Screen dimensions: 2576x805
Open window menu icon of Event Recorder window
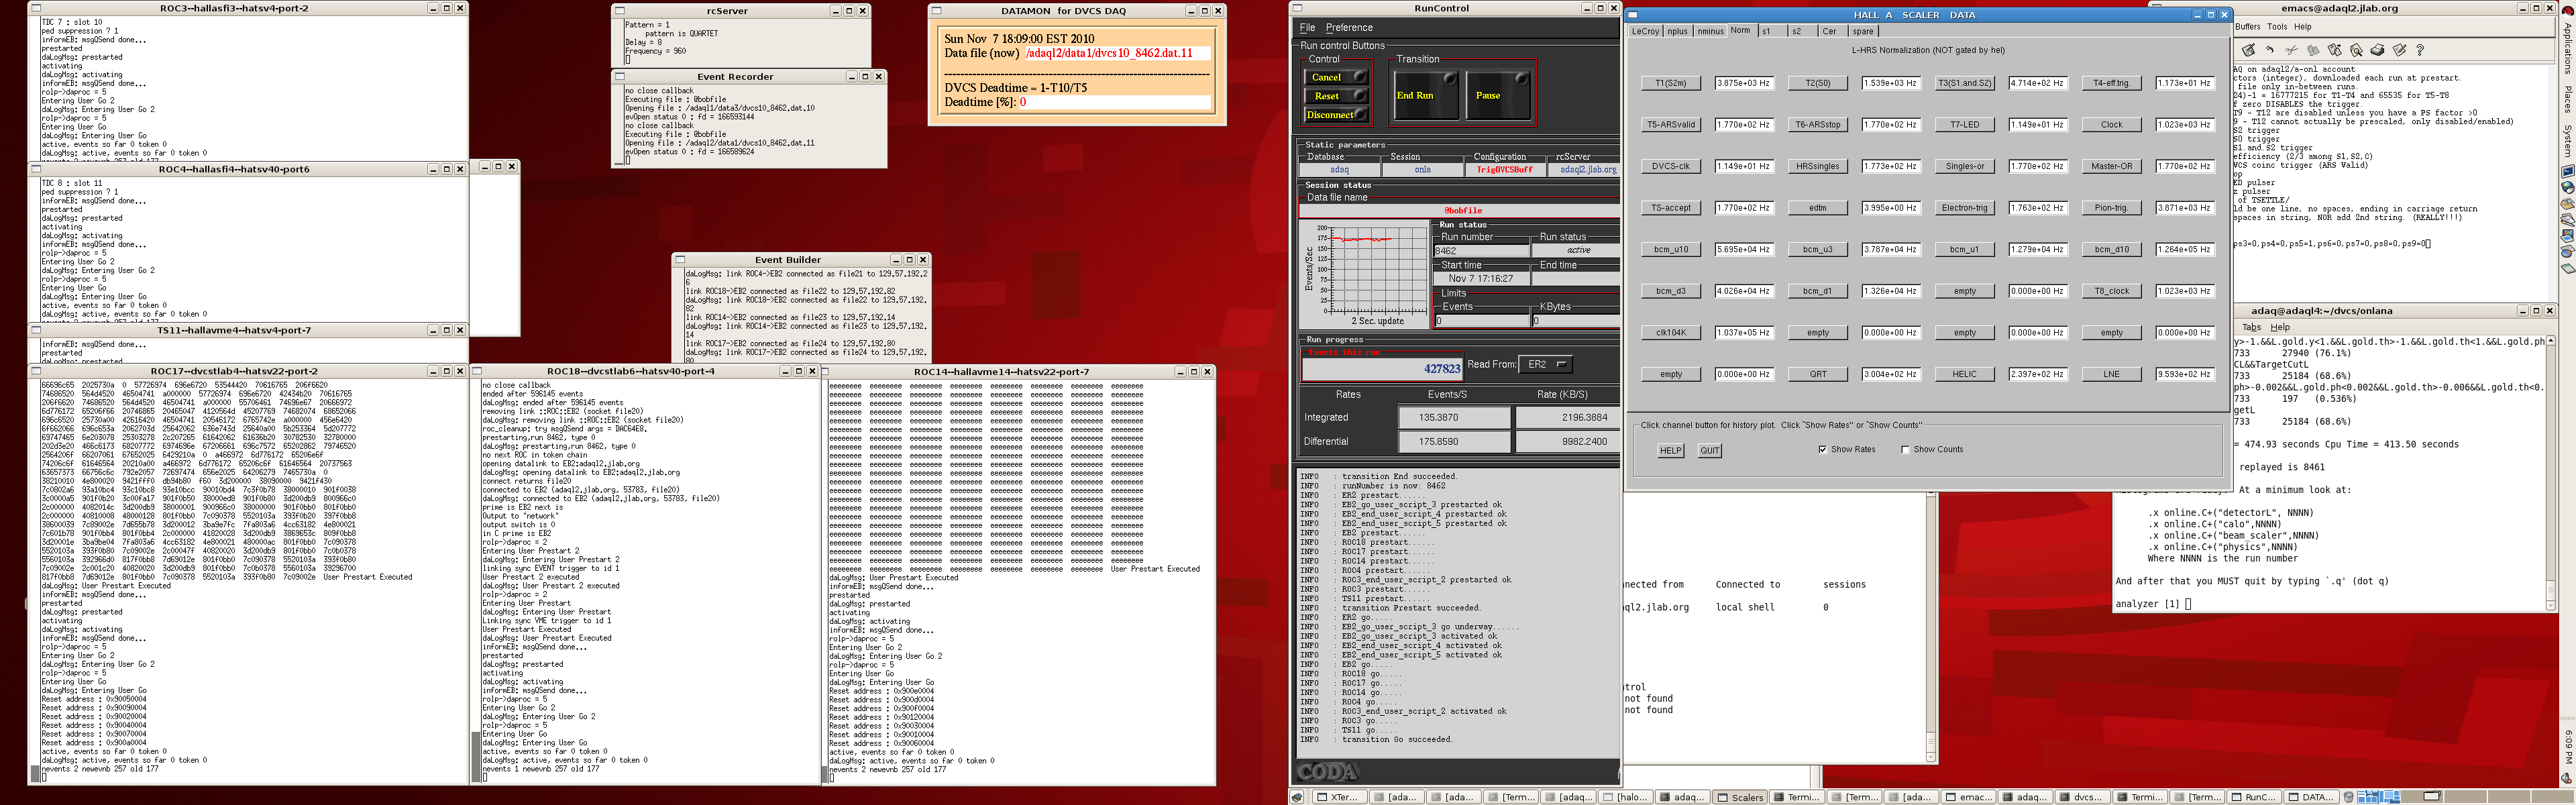point(620,77)
